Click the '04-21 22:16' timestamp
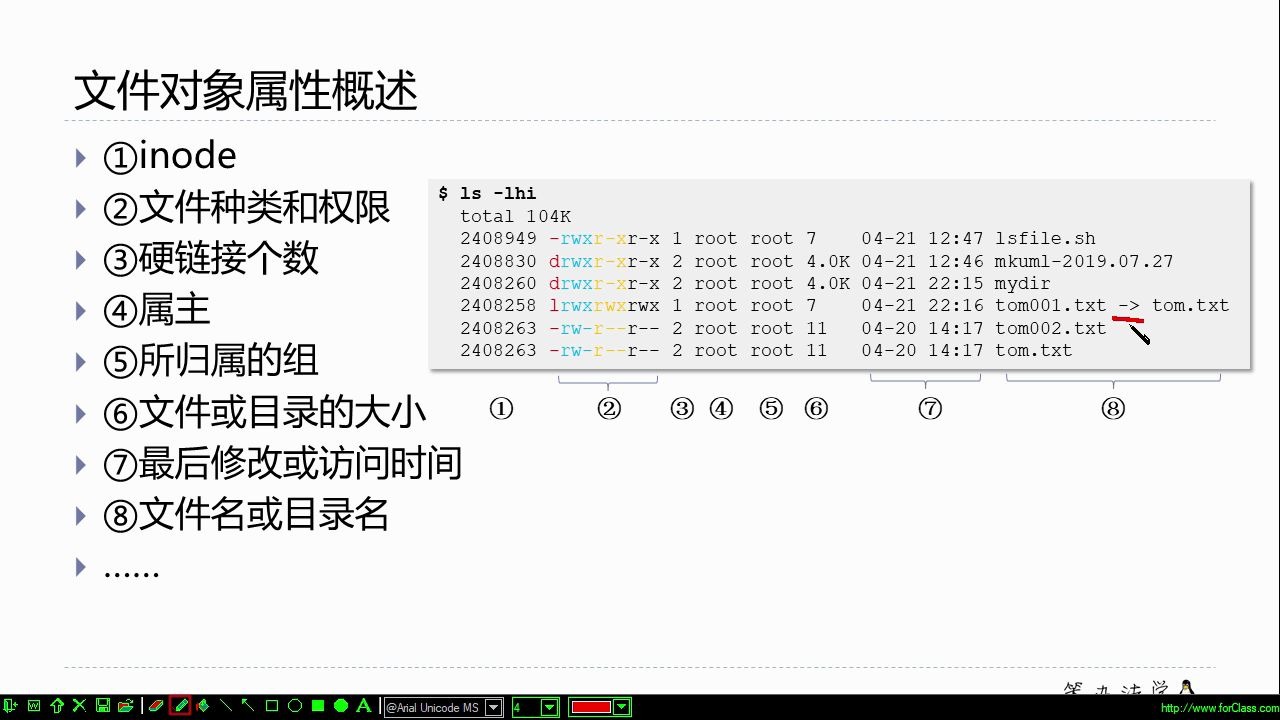The image size is (1280, 720). click(923, 306)
